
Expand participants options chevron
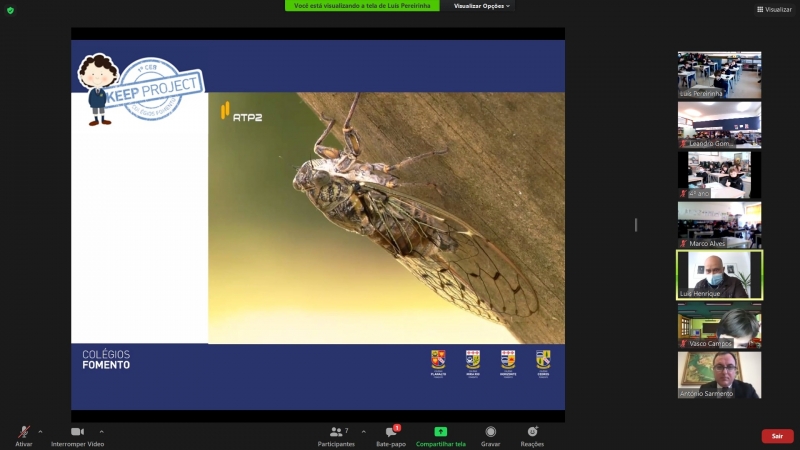(363, 432)
